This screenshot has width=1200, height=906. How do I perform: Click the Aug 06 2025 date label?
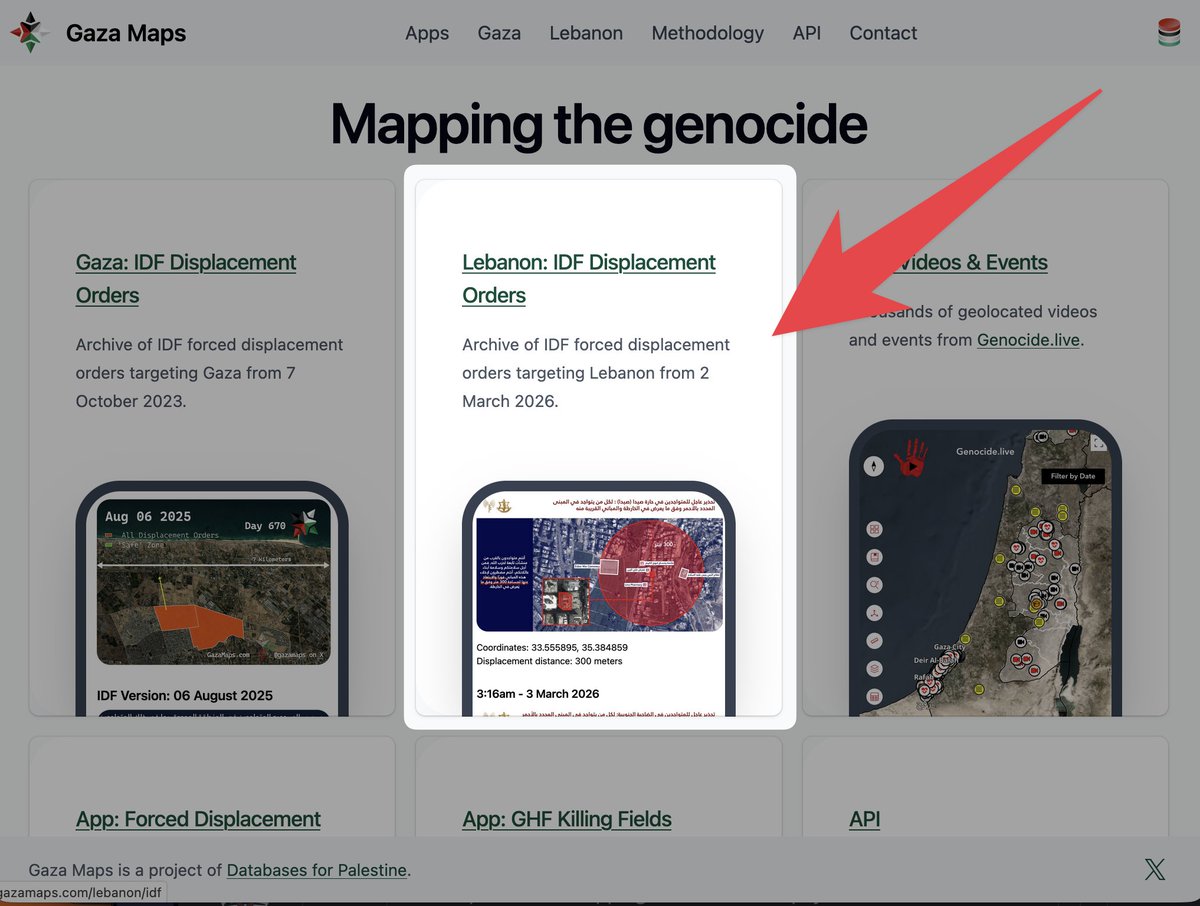click(x=148, y=516)
